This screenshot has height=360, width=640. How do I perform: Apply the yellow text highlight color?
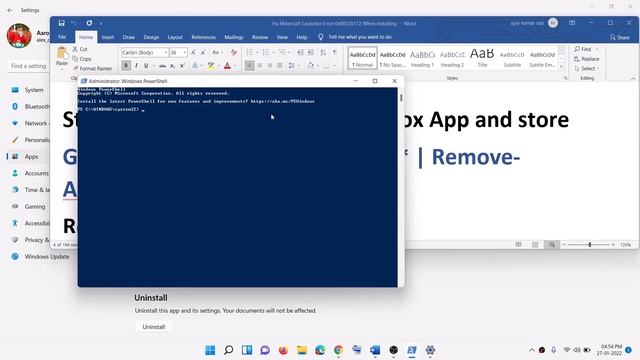point(211,65)
